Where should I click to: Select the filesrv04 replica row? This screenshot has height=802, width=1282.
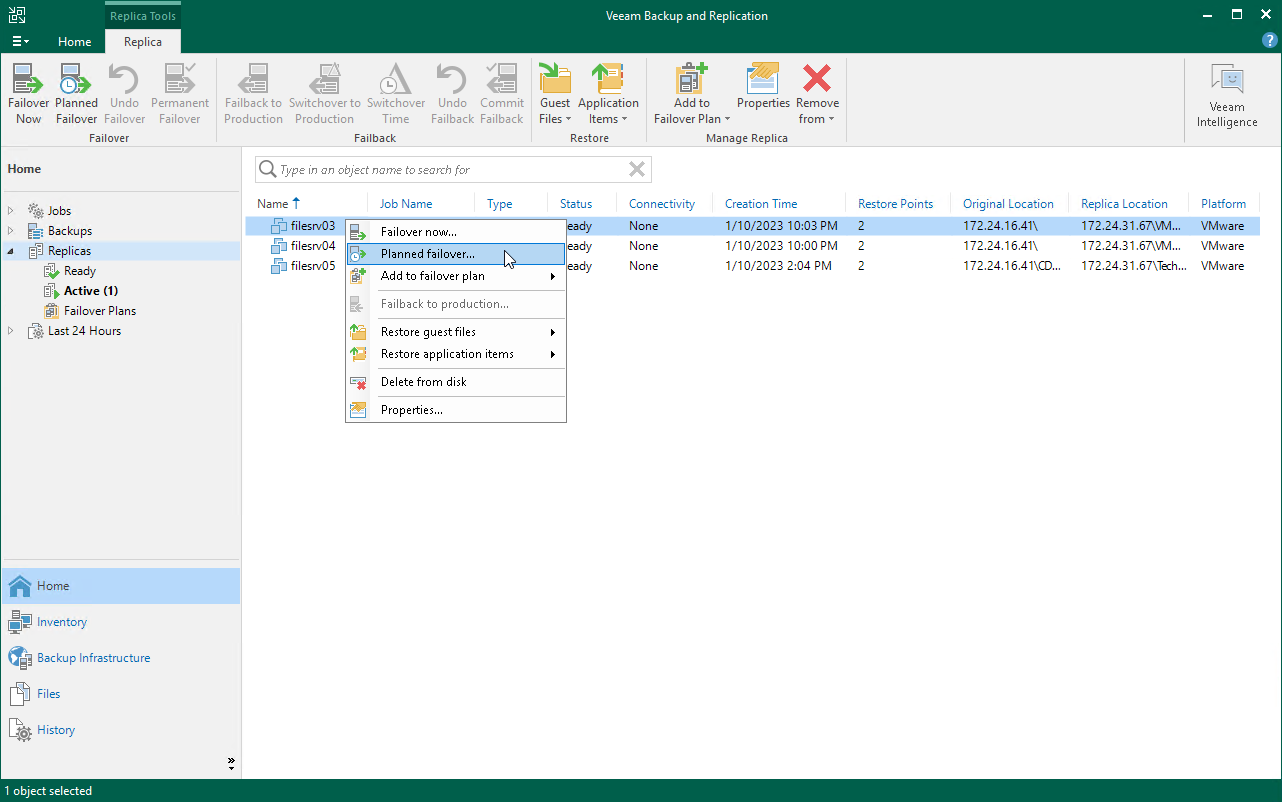pyautogui.click(x=753, y=246)
